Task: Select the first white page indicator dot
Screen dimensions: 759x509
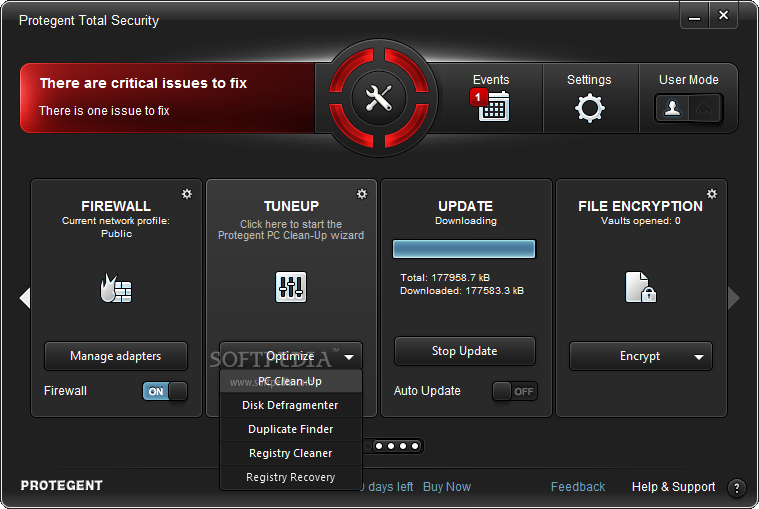Action: [x=379, y=446]
